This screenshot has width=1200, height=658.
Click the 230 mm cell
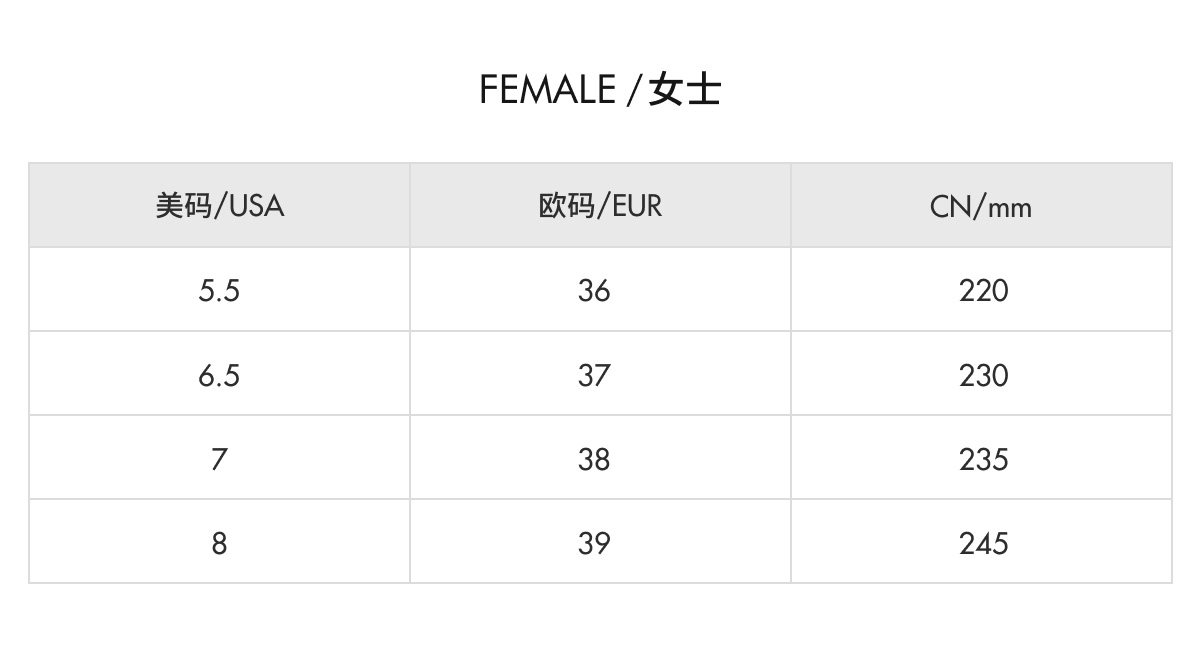tap(984, 376)
